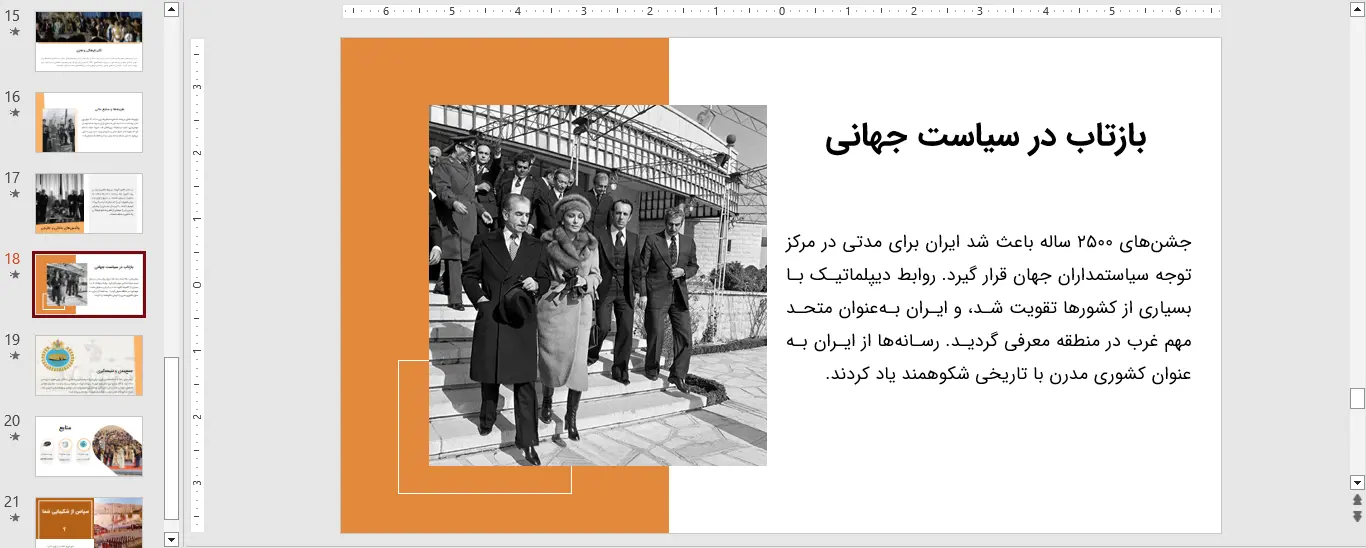This screenshot has width=1366, height=548.
Task: Click the animation star under slide 15
Action: coord(14,32)
